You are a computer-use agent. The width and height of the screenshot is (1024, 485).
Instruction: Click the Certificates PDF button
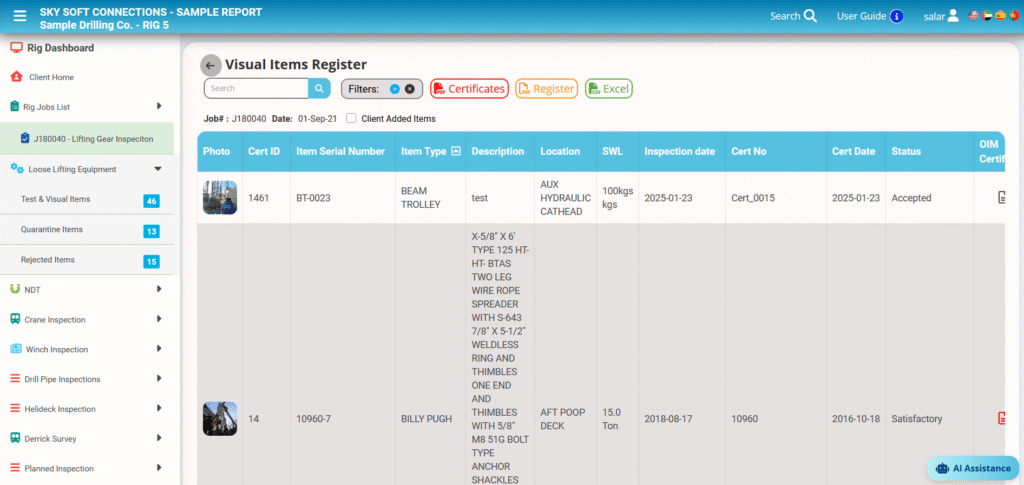[469, 89]
